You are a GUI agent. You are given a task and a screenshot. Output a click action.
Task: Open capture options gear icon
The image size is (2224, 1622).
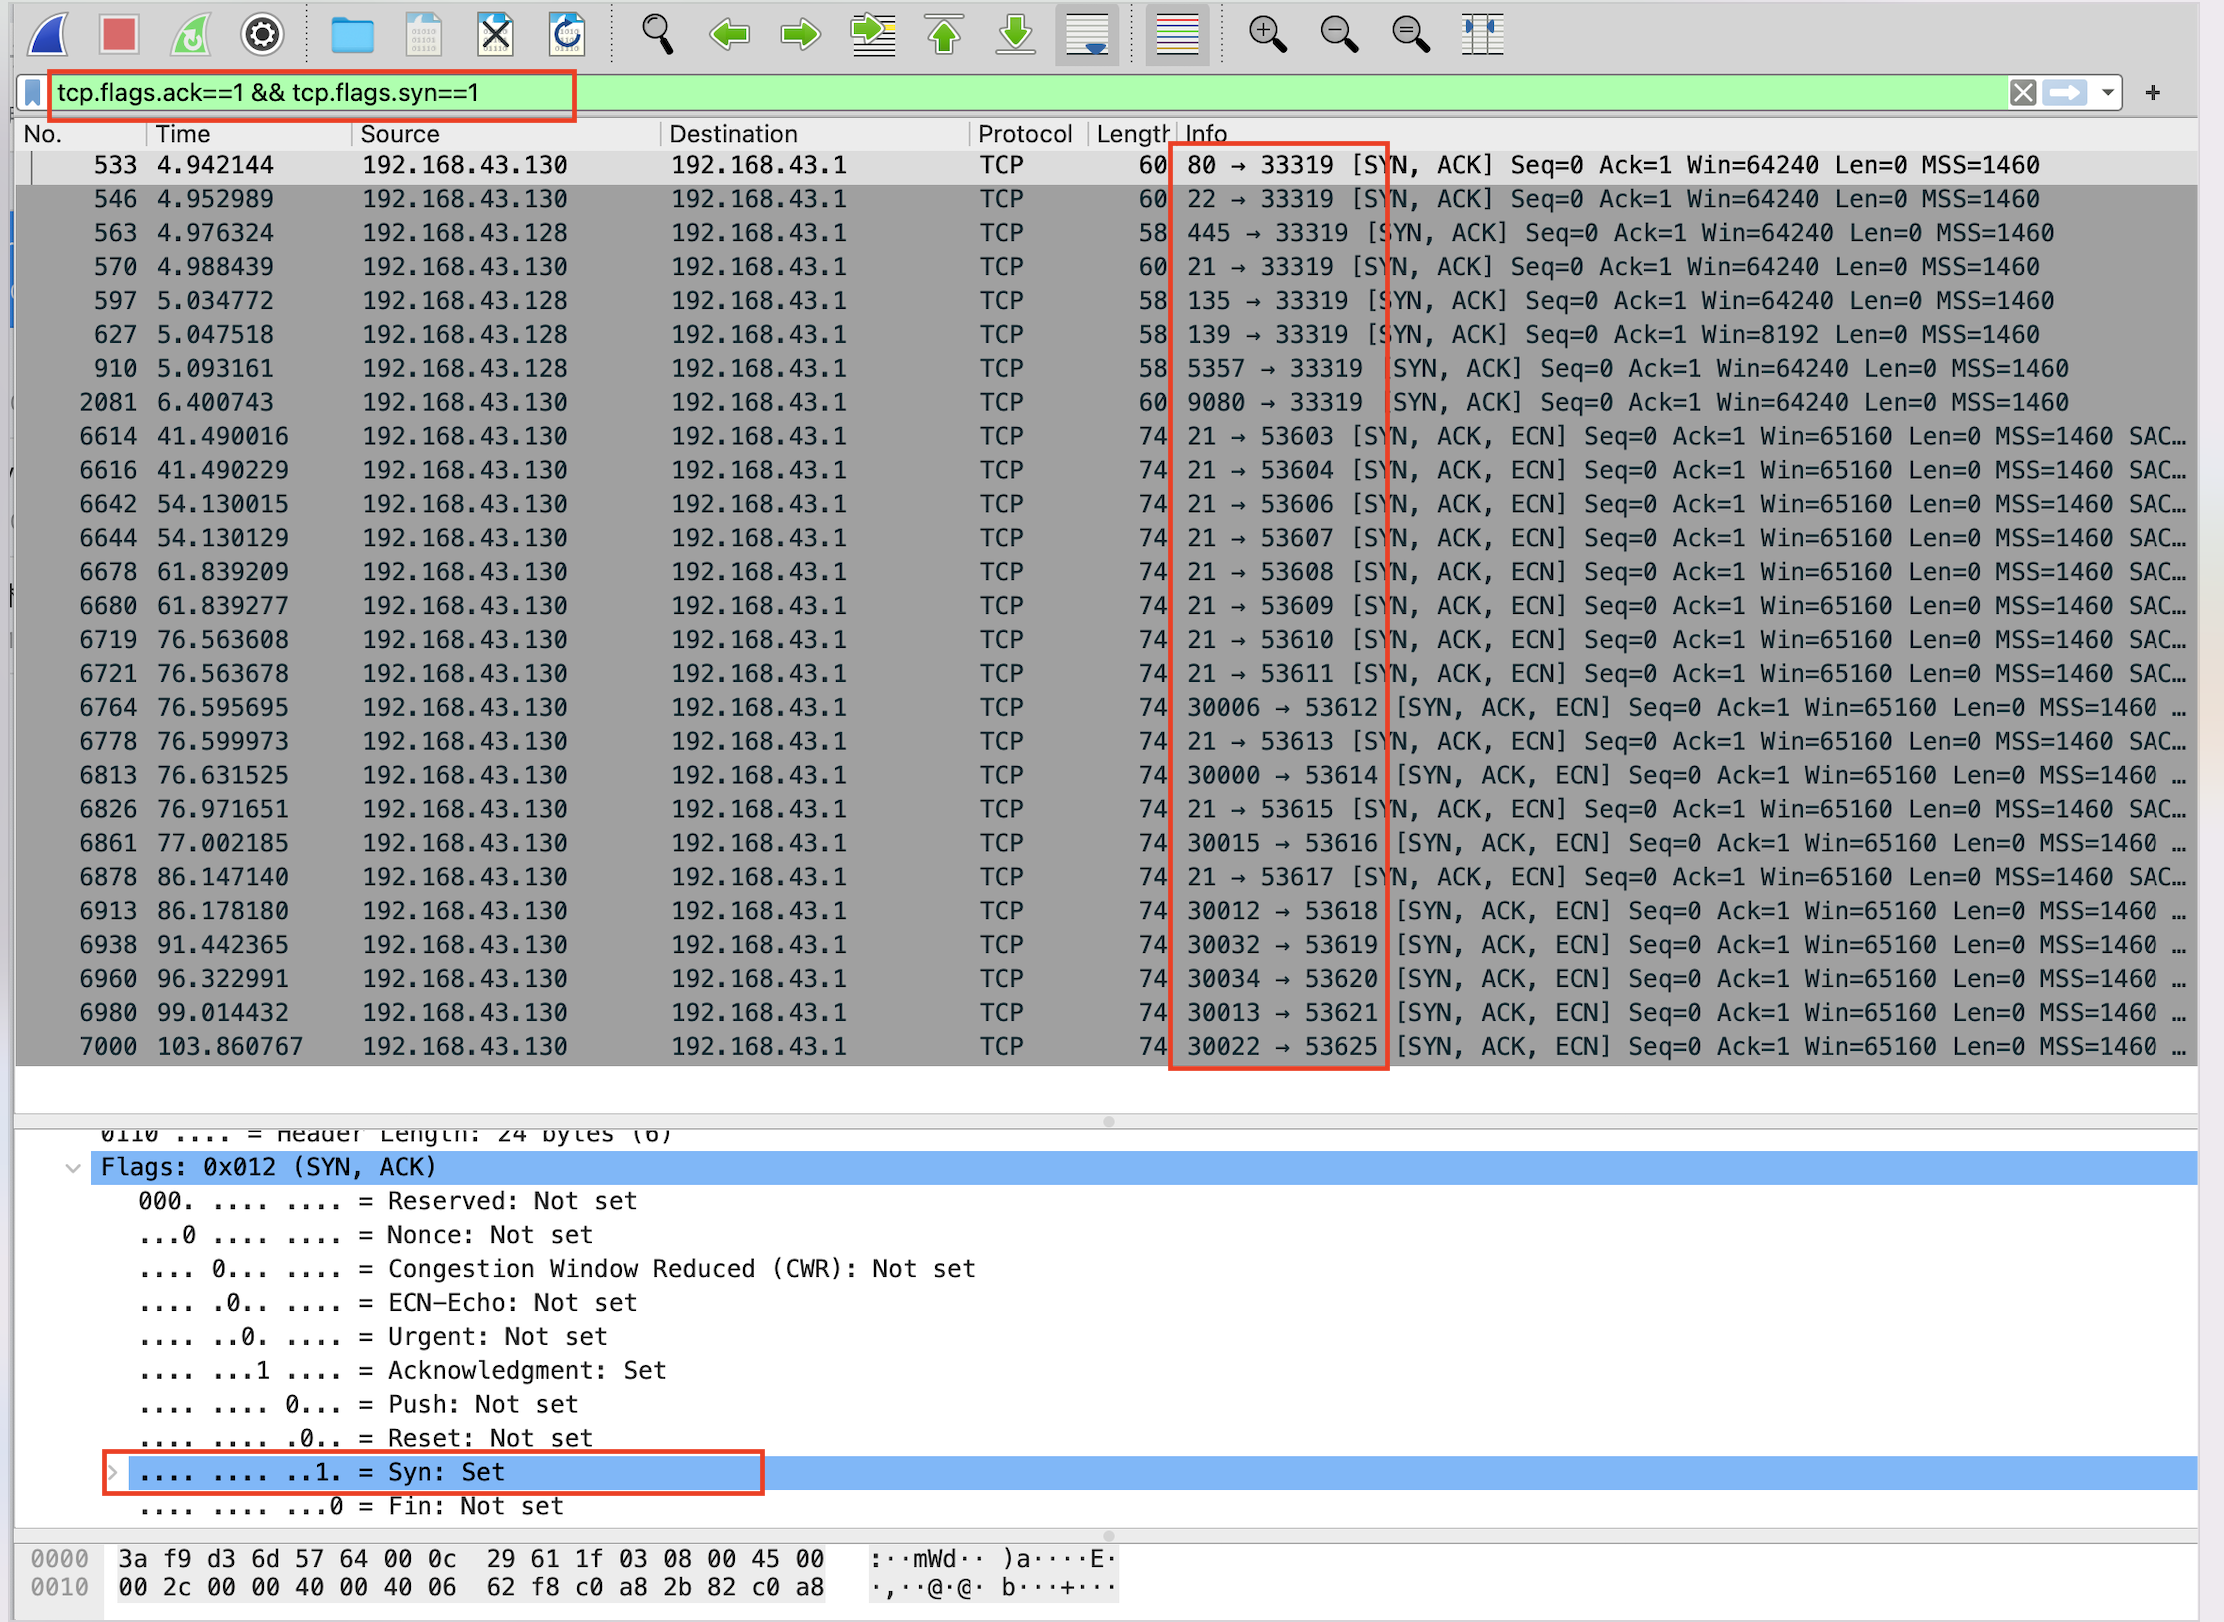[x=262, y=35]
